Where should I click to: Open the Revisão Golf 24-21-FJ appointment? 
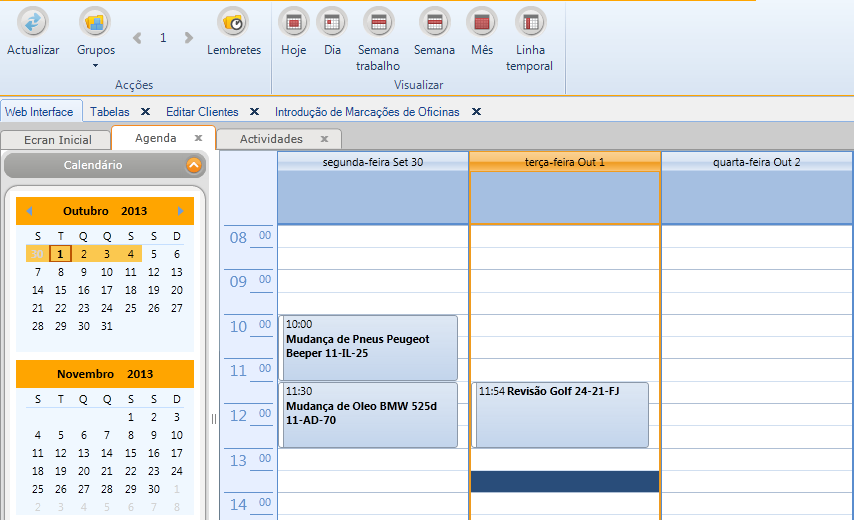pos(560,415)
